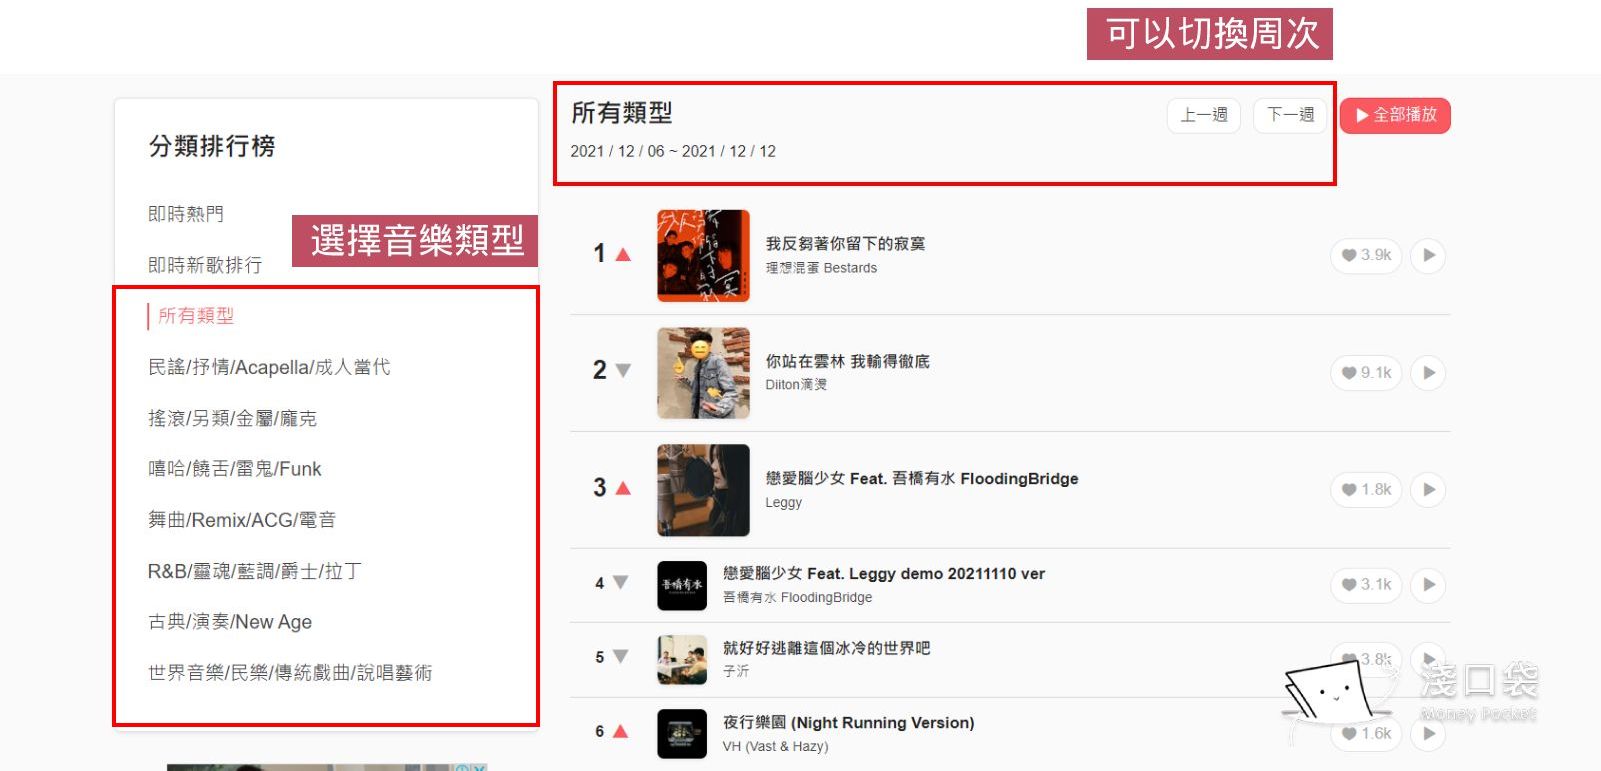Open artist link 吾橋有水 FloodingBridge
1601x771 pixels.
pyautogui.click(x=797, y=597)
